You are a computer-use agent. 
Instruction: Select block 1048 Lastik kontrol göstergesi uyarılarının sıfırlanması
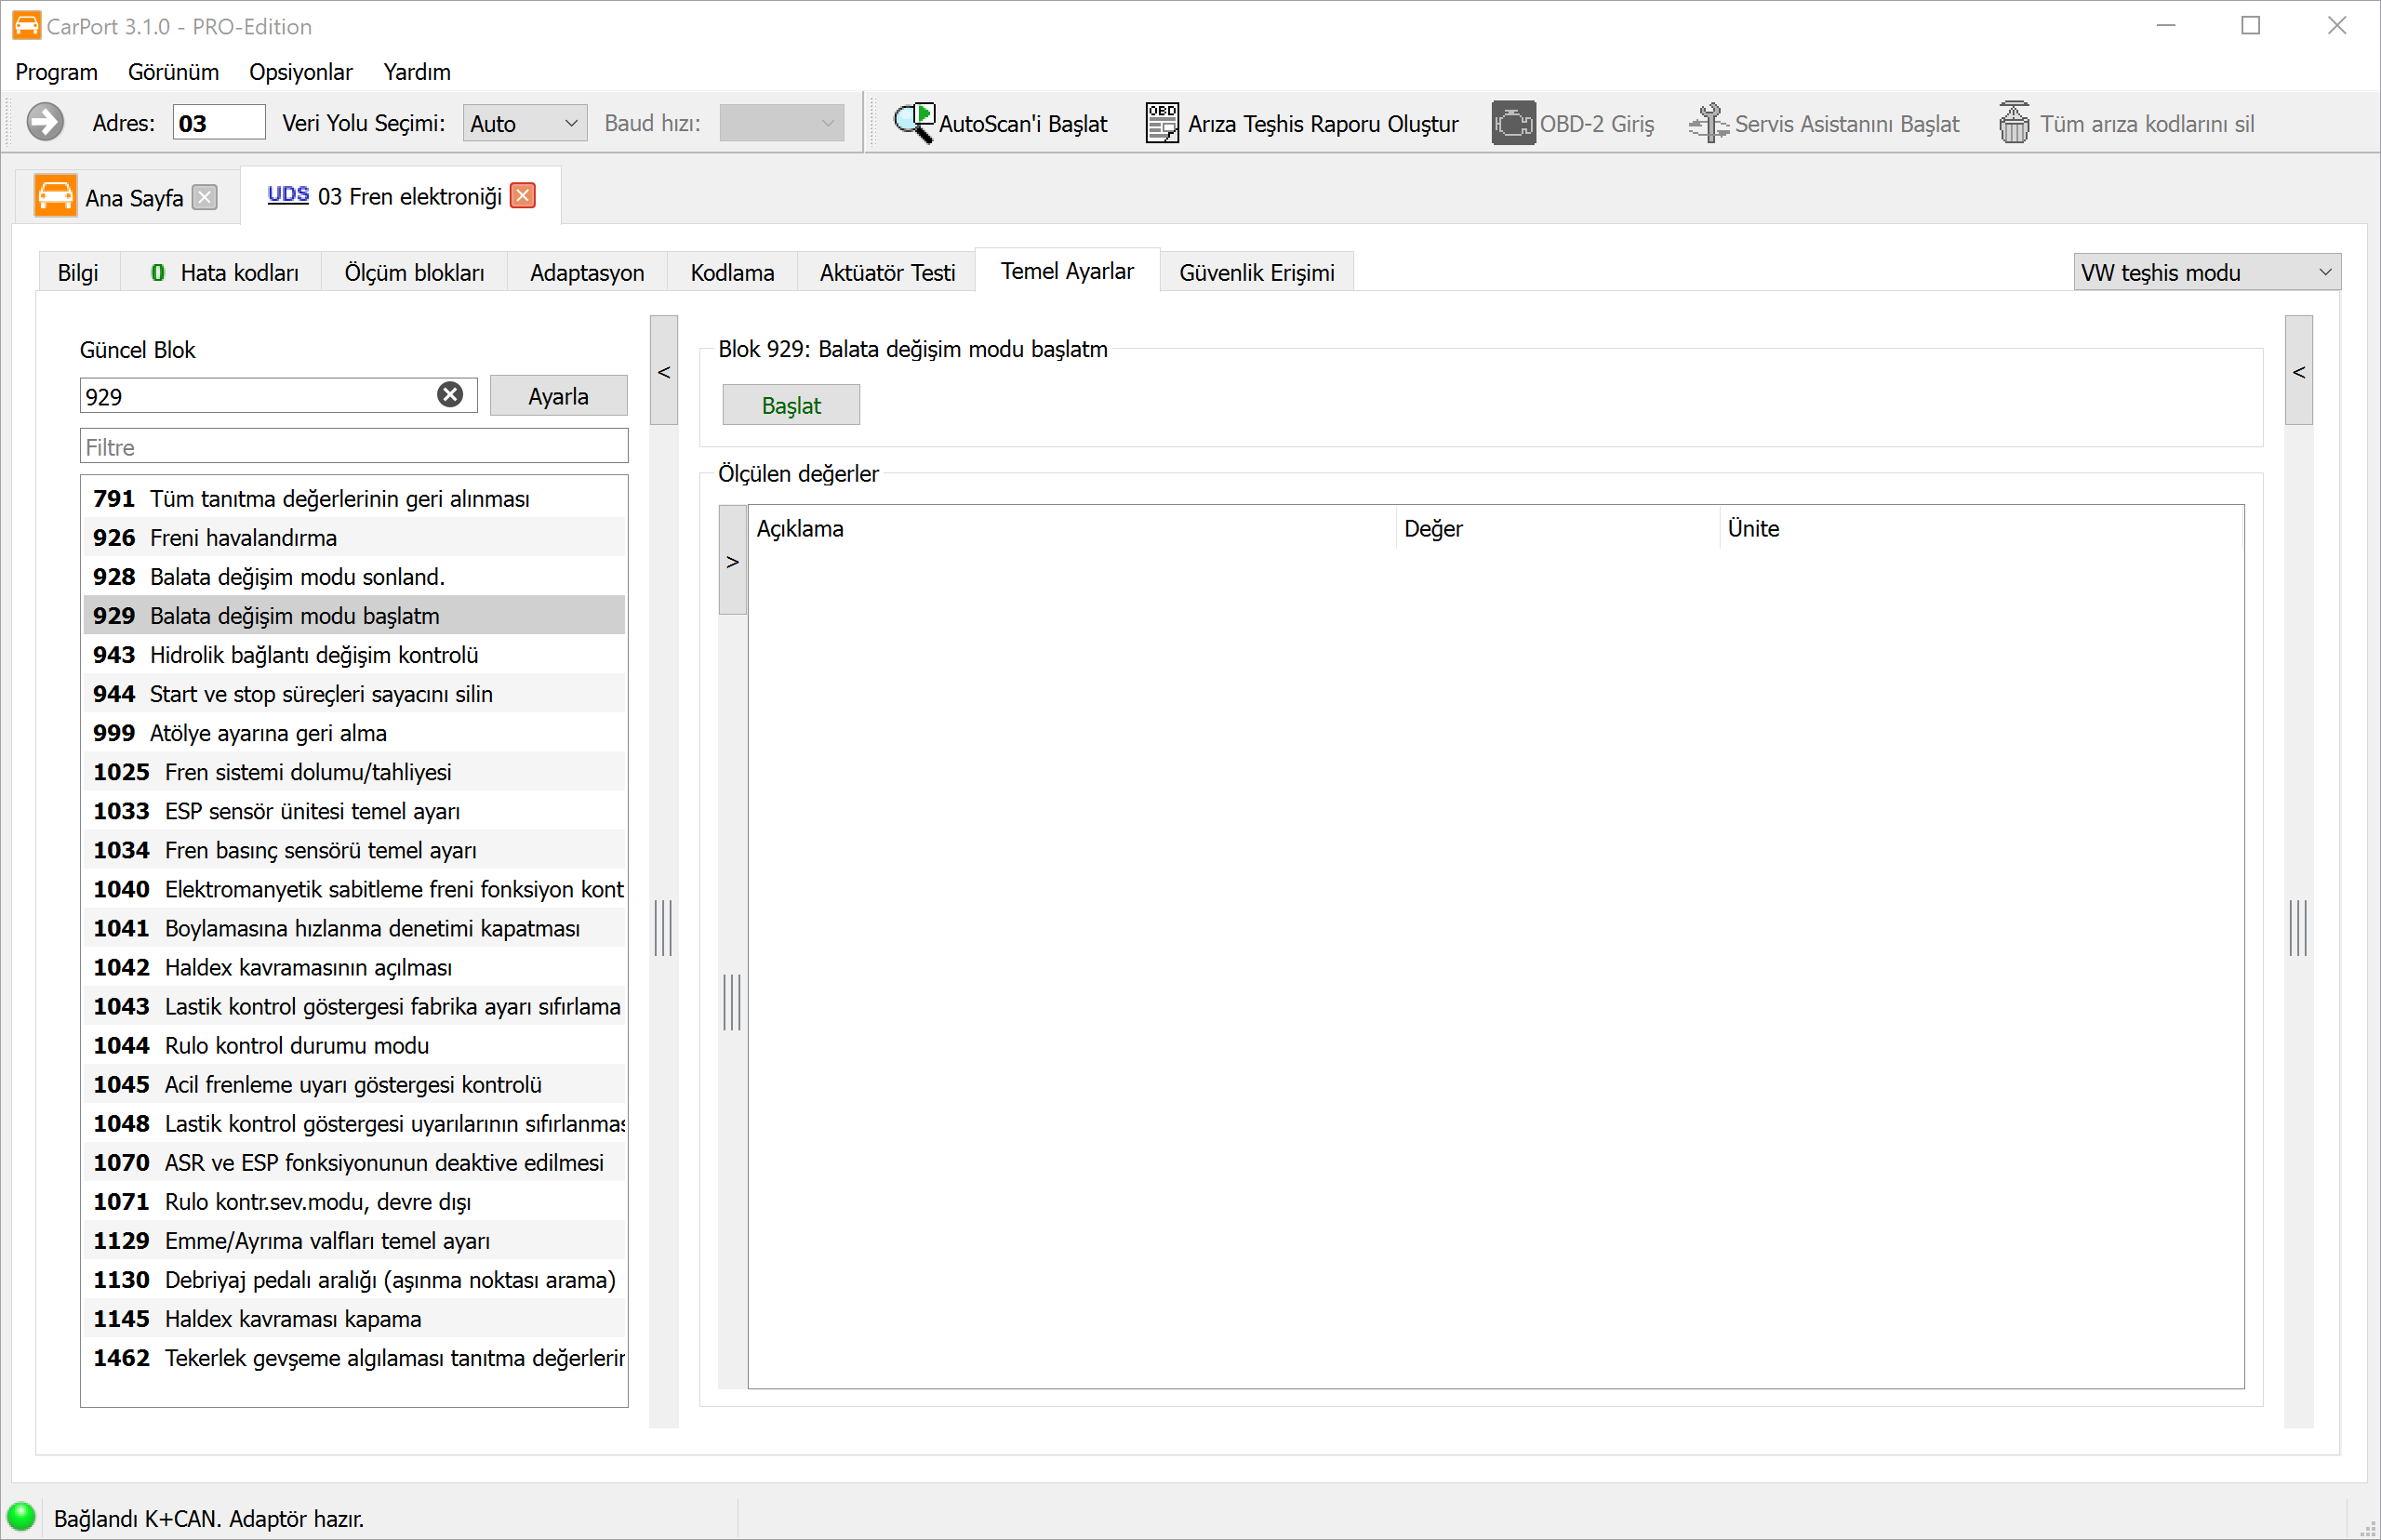[x=355, y=1123]
